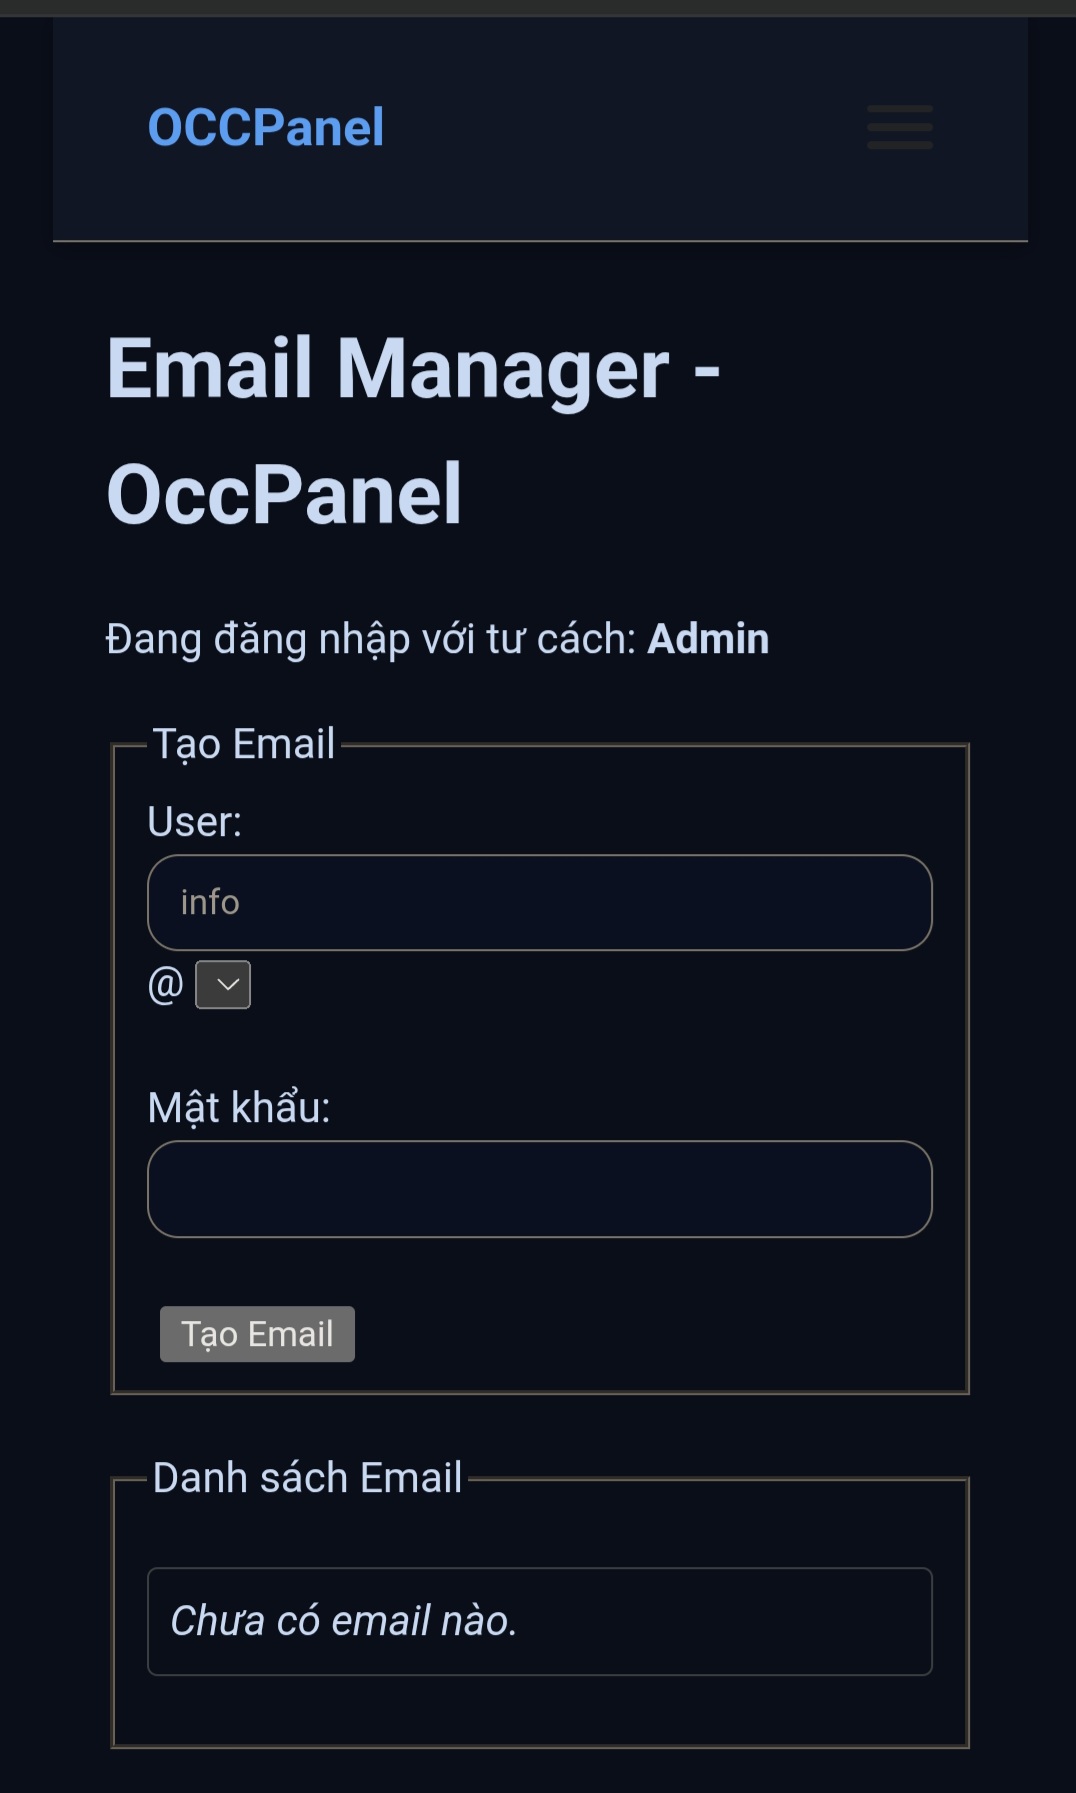Click the @ symbol before domain selector
The image size is (1076, 1793).
pos(166,985)
